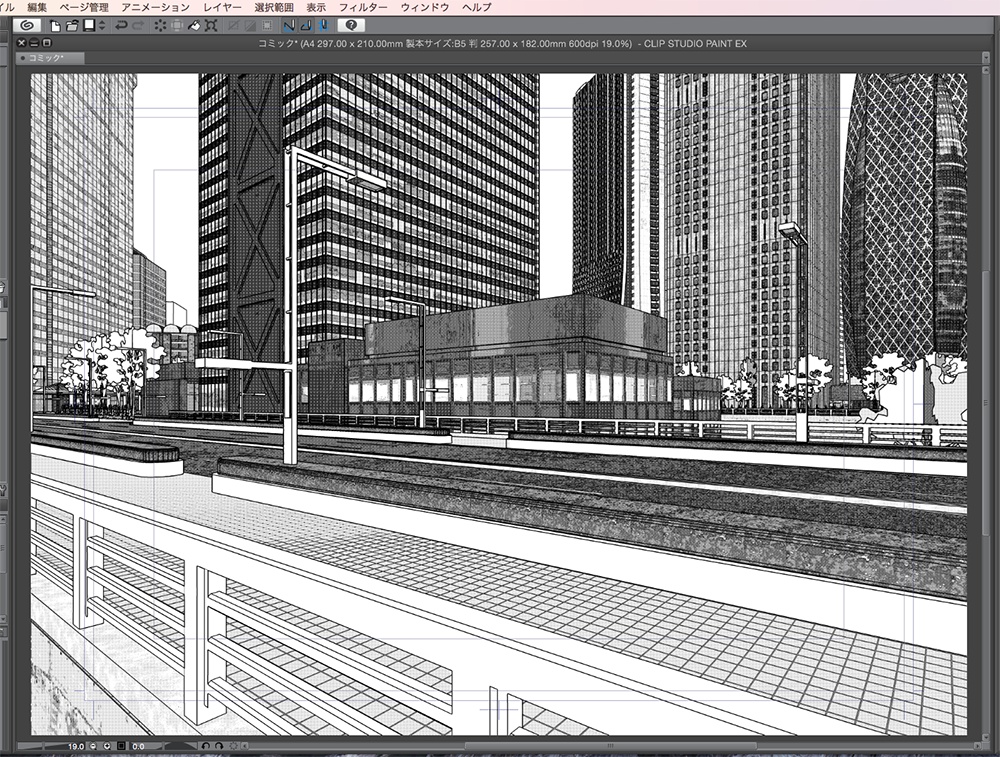Click the clear outside selection icon
Screen dimensions: 1000x757
[x=177, y=26]
